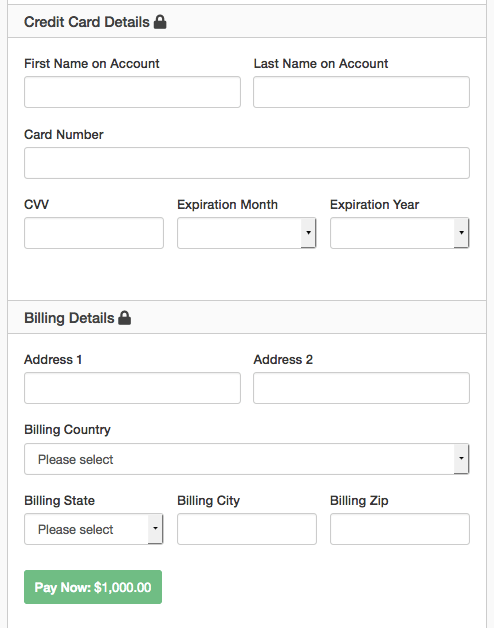The width and height of the screenshot is (494, 628).
Task: Click the Card Number label
Action: point(64,135)
